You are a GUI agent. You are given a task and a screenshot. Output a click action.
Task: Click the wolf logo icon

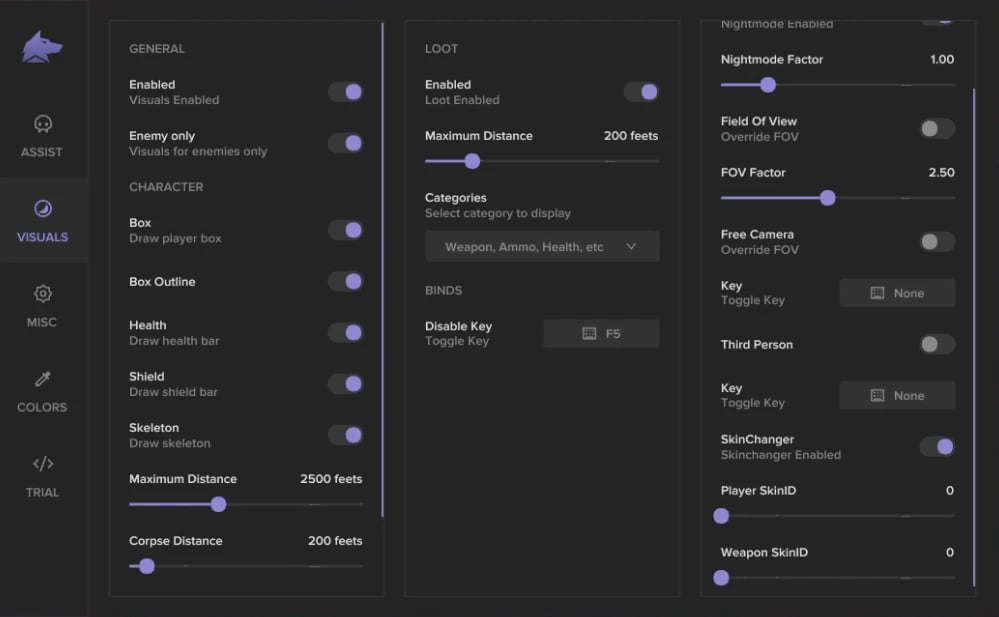[x=43, y=47]
